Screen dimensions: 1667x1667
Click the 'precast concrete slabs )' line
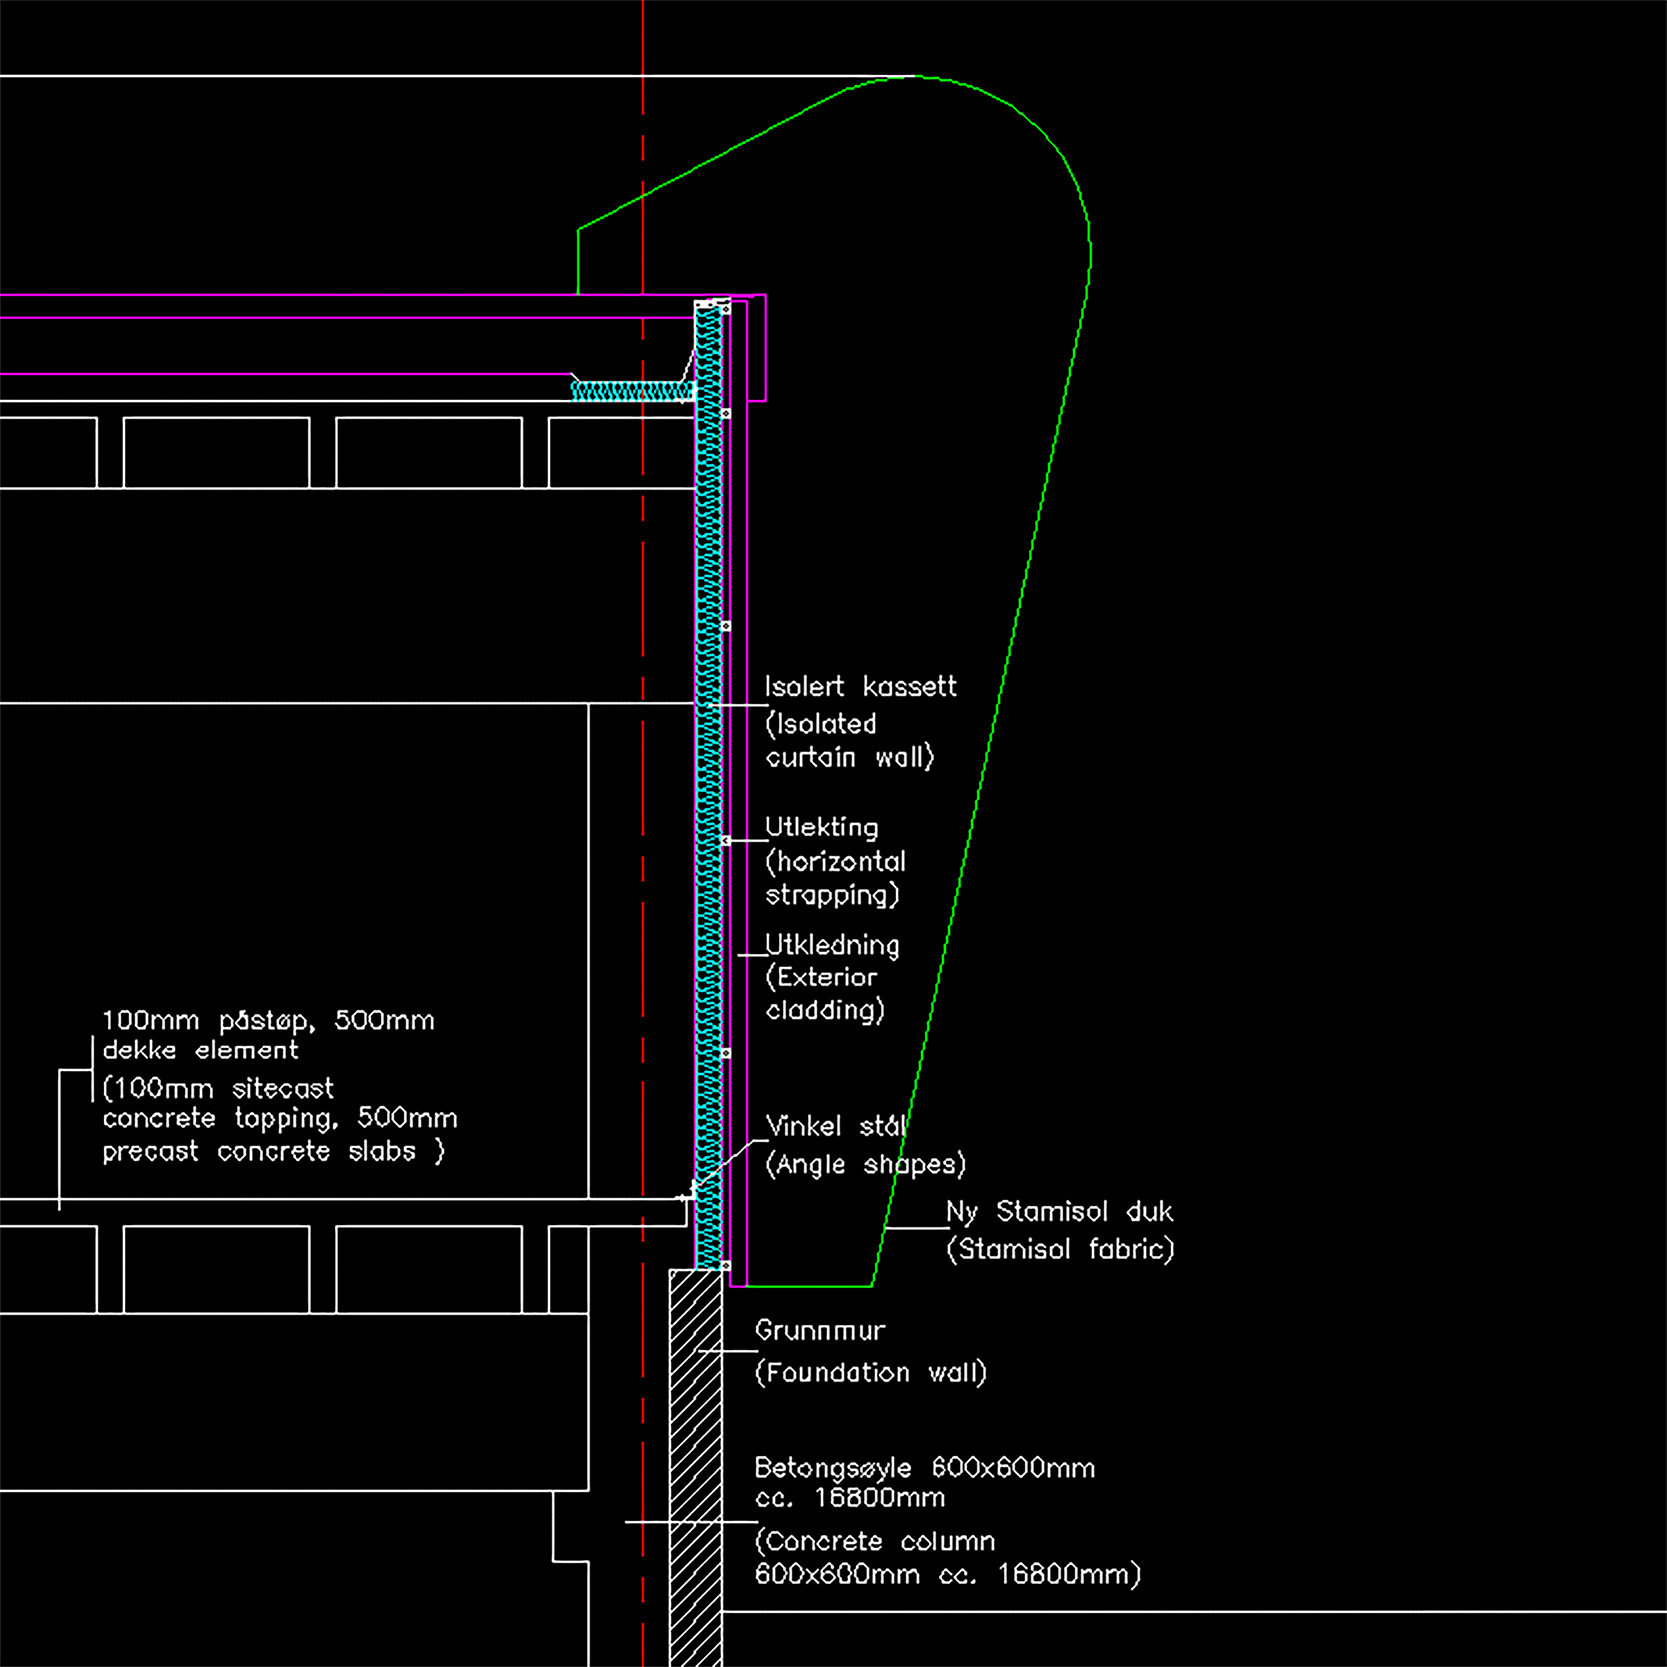pos(274,1151)
